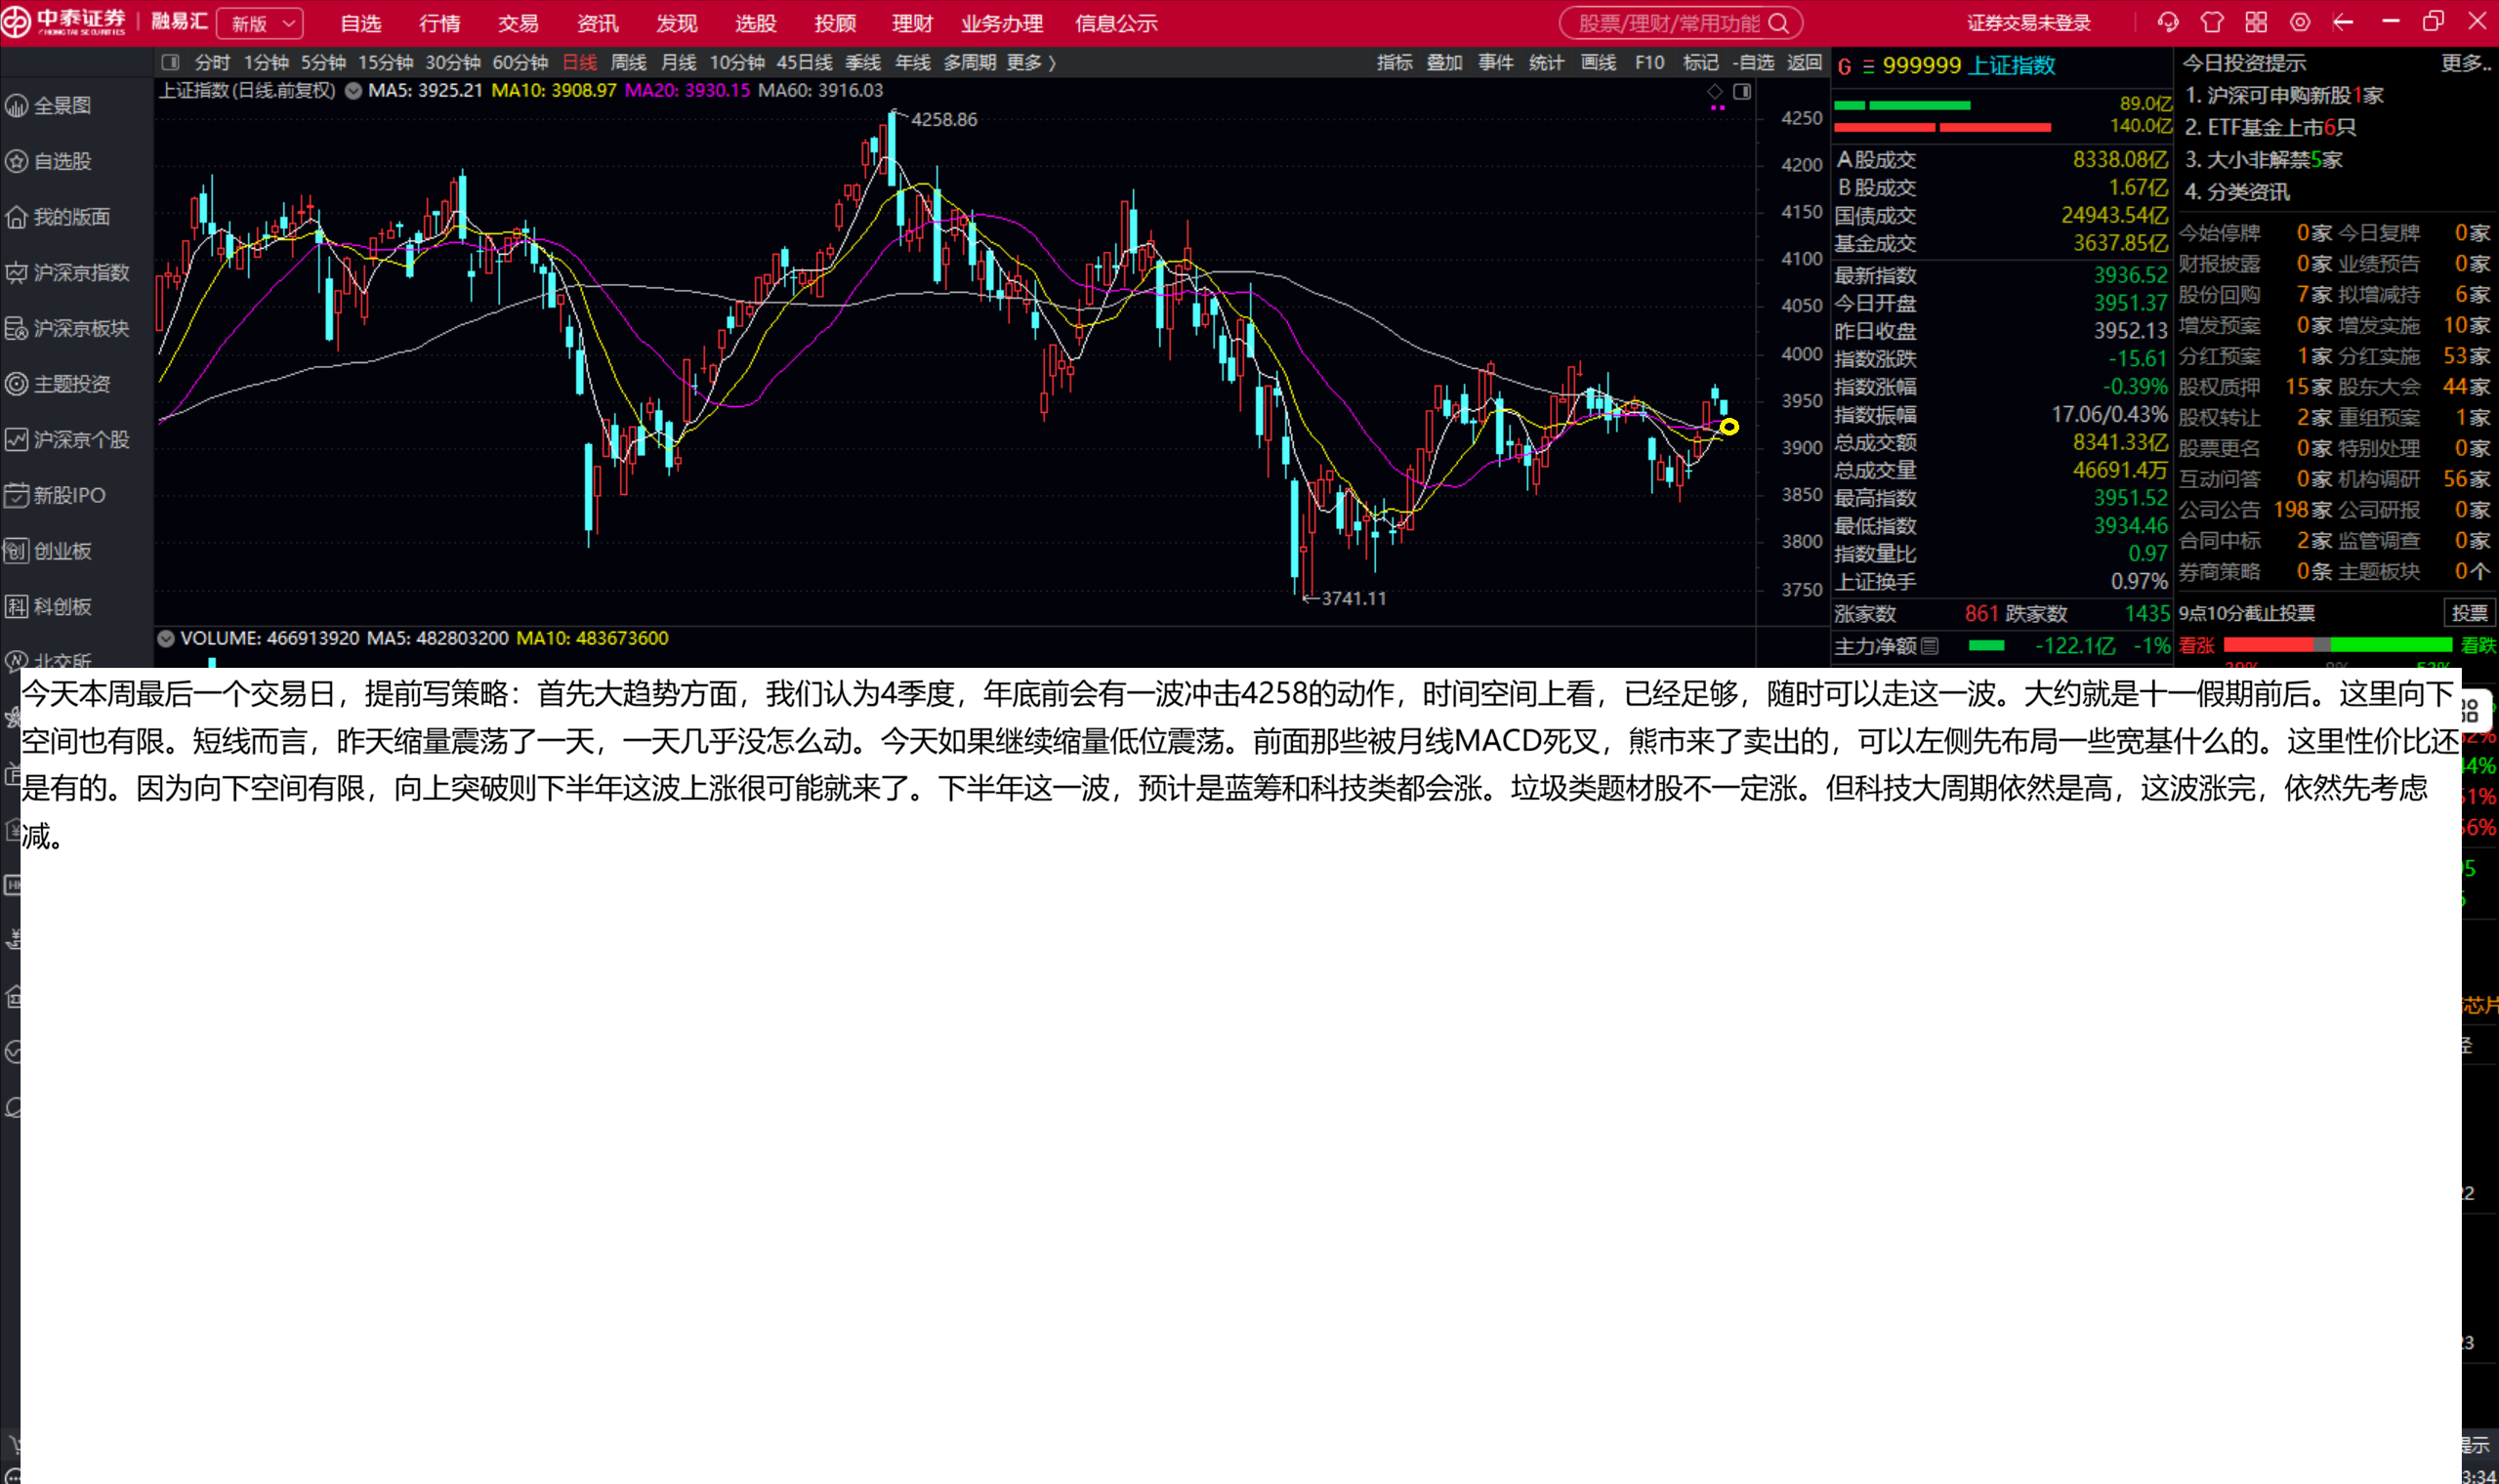Image resolution: width=2499 pixels, height=1484 pixels.
Task: Open the hexagon settings icon
Action: tap(2300, 22)
